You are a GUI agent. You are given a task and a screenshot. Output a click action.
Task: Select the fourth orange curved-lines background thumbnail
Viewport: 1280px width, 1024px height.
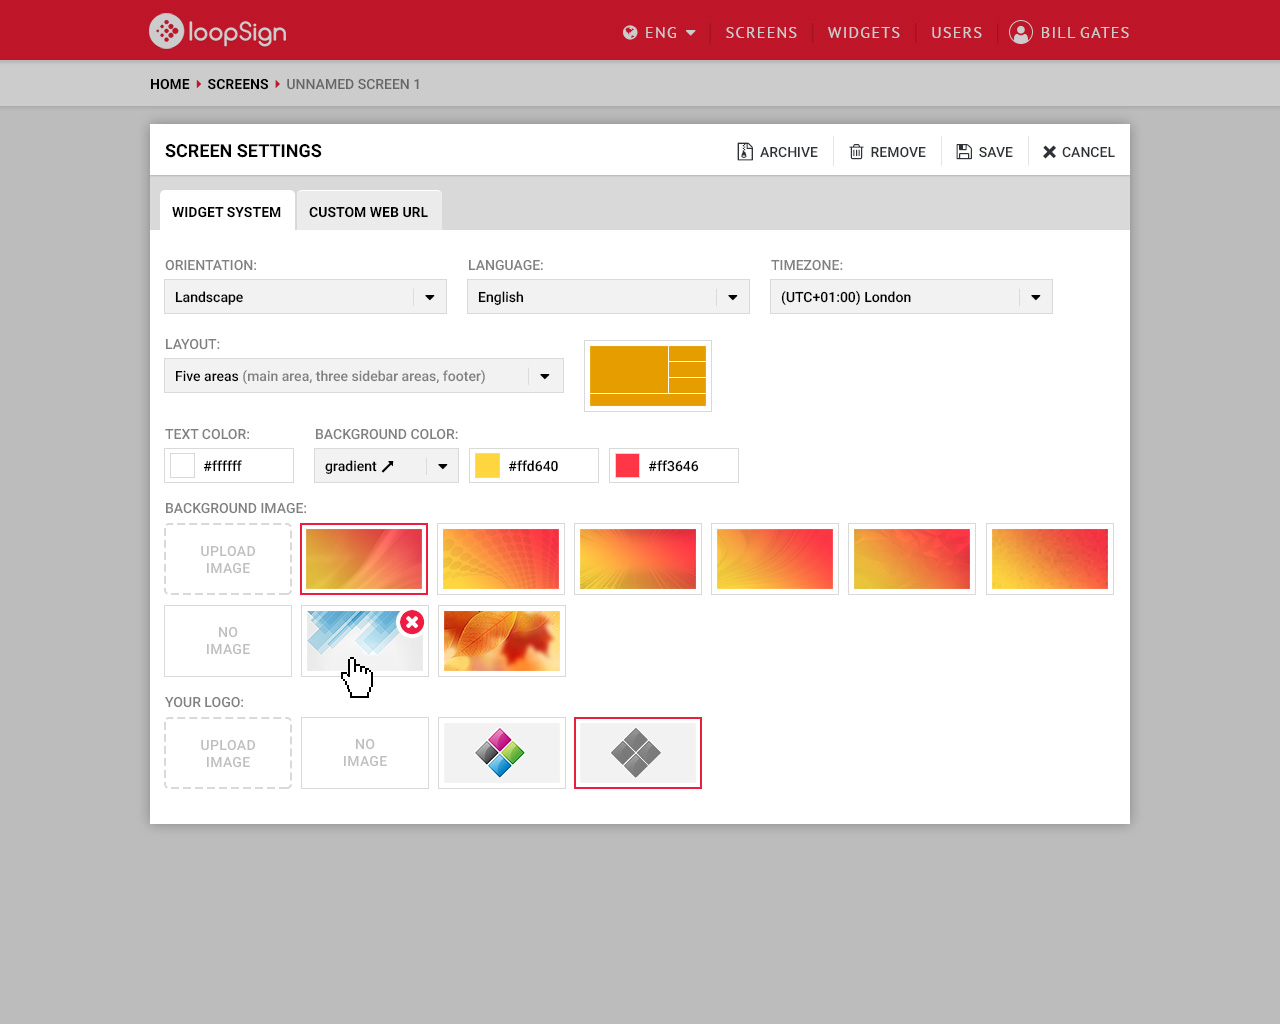point(775,559)
